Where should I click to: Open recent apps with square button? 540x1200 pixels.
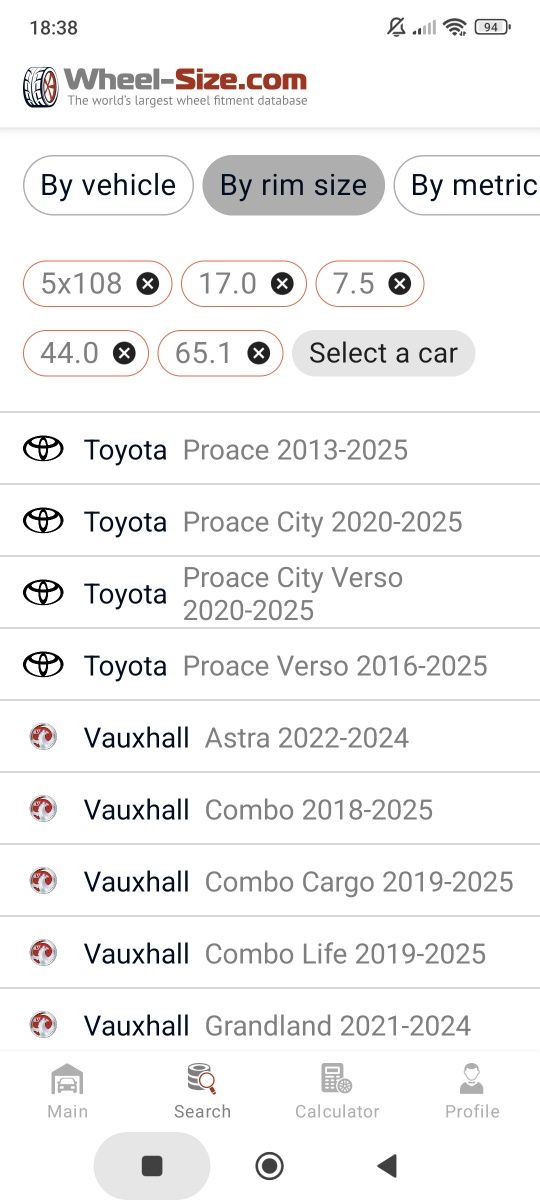[x=152, y=1165]
